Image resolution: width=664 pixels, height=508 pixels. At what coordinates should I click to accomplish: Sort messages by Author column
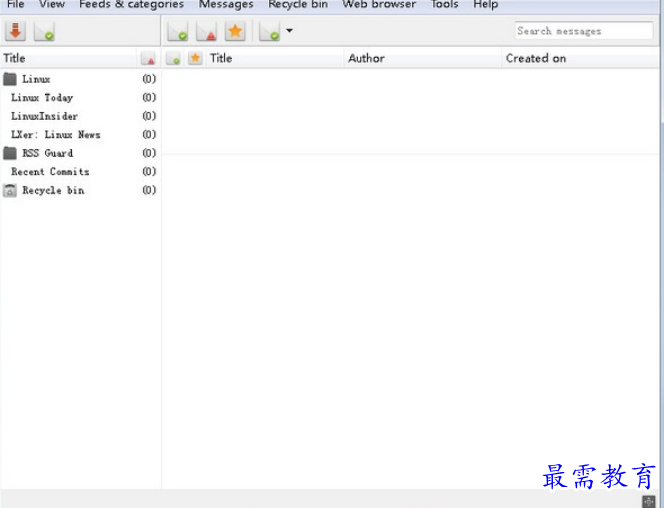(x=422, y=58)
